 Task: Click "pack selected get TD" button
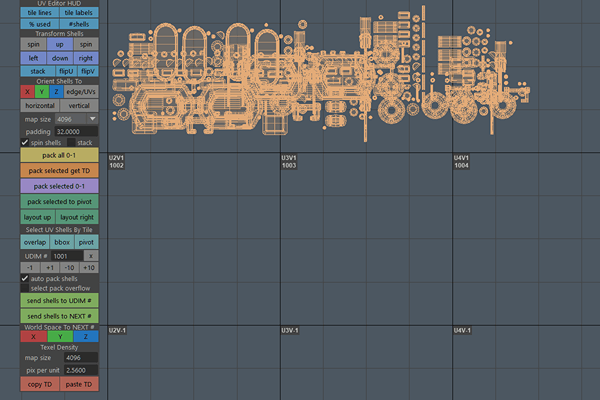(60, 171)
